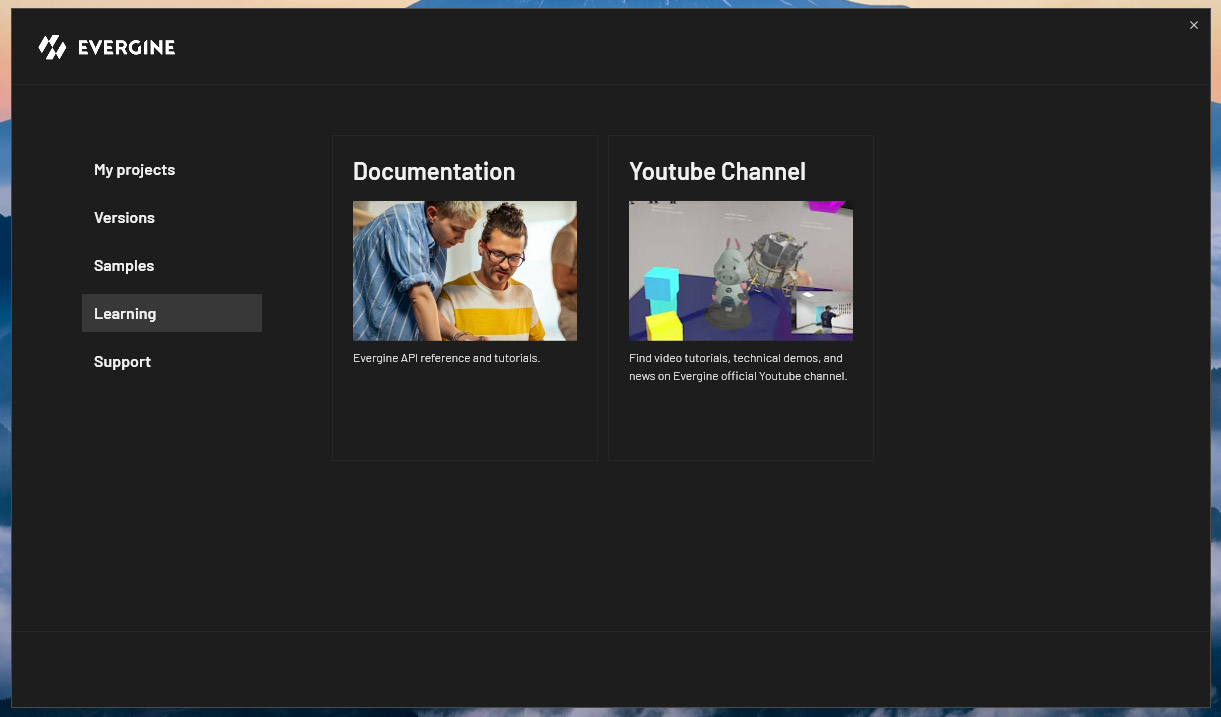Click the small inset picture in Youtube thumbnail
Image resolution: width=1221 pixels, height=717 pixels.
pyautogui.click(x=821, y=315)
